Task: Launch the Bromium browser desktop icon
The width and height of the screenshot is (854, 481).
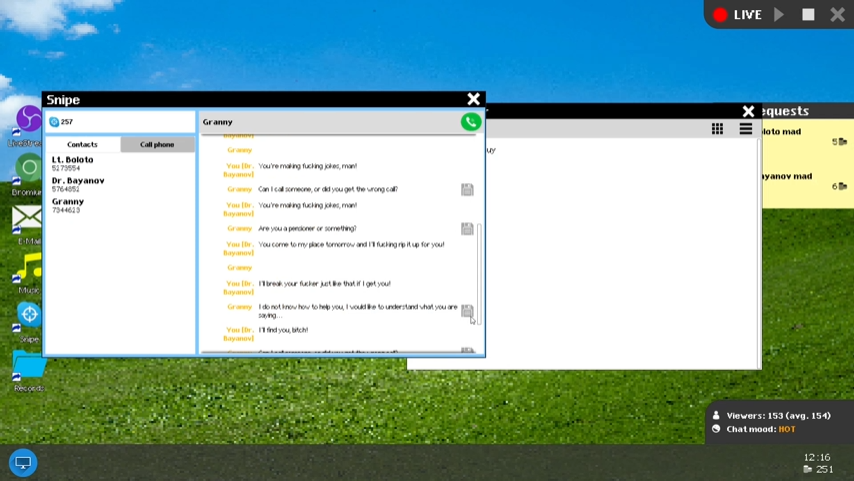Action: coord(28,168)
